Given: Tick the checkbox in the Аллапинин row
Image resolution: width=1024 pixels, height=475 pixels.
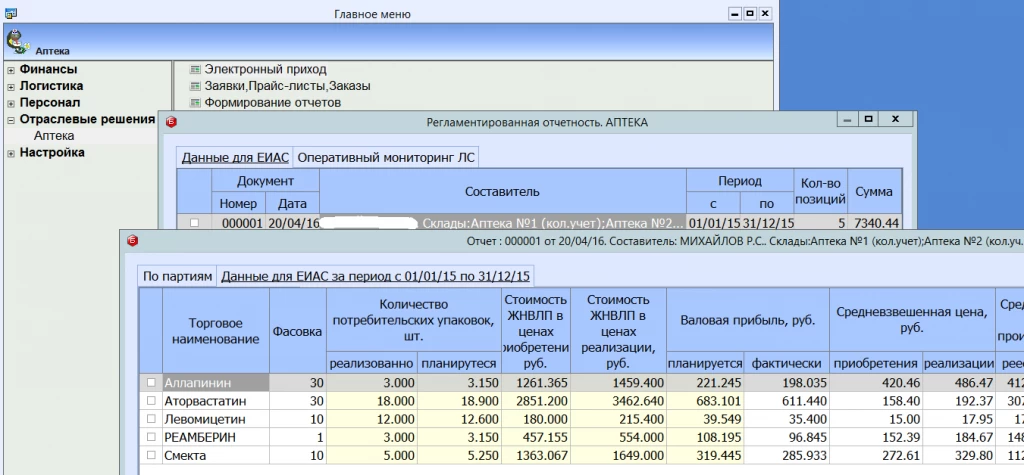Looking at the screenshot, I should 152,382.
